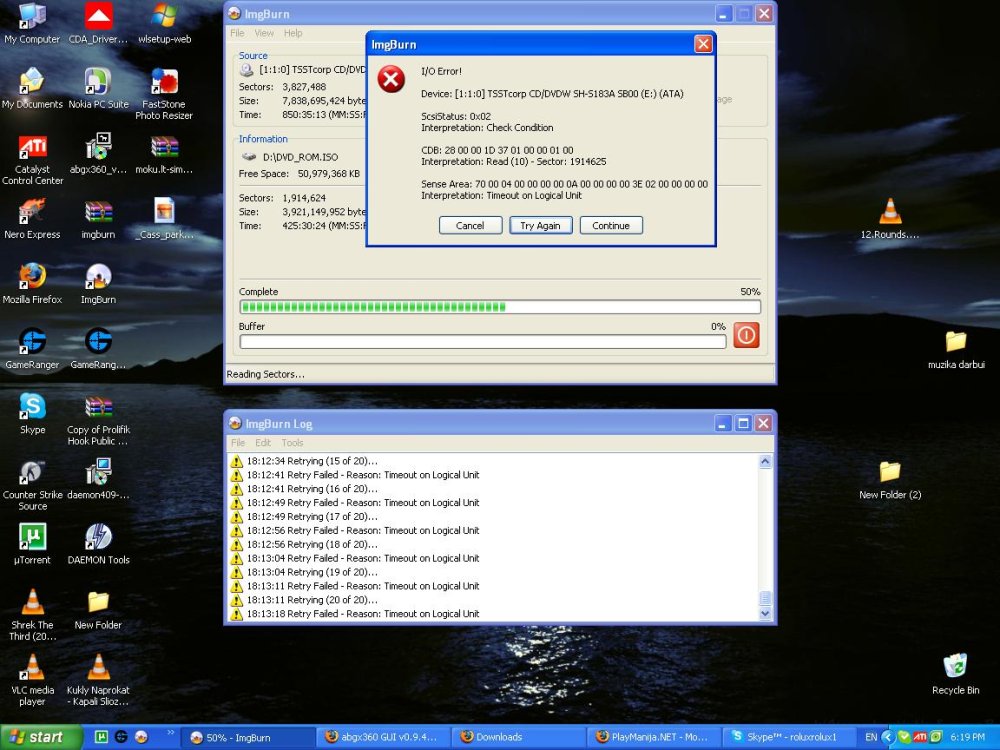Image resolution: width=1000 pixels, height=750 pixels.
Task: Open the File menu in ImgBurn Log
Action: point(238,443)
